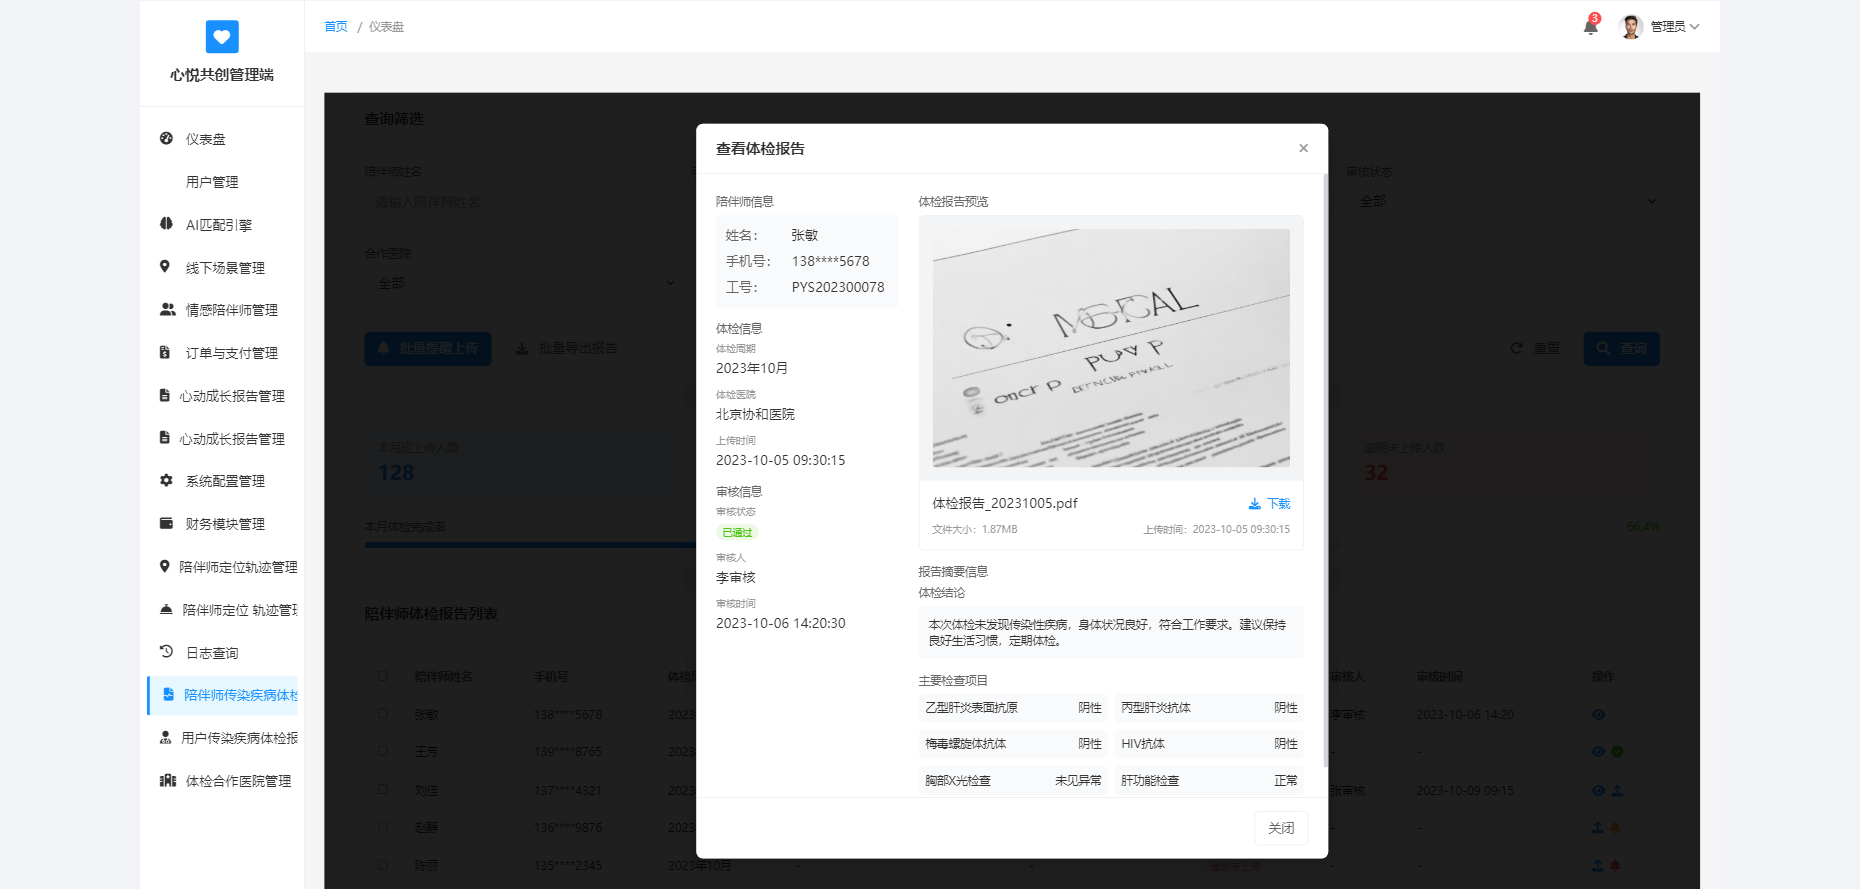Open the notification bell in the header
Viewport: 1860px width, 889px height.
click(x=1591, y=26)
